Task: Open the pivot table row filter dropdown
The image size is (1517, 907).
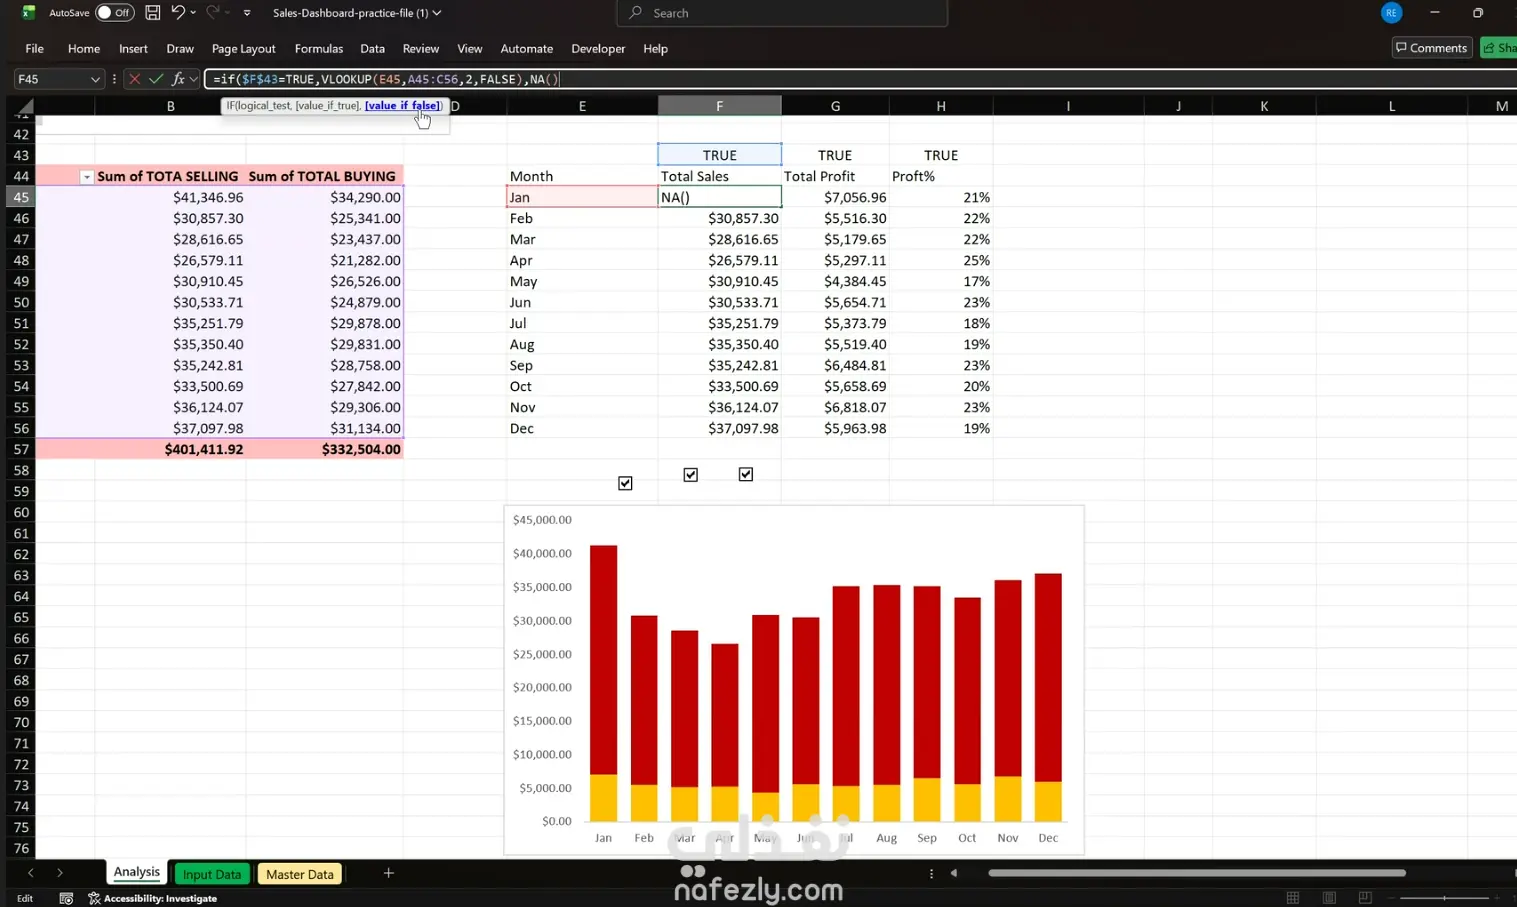Action: coord(86,177)
